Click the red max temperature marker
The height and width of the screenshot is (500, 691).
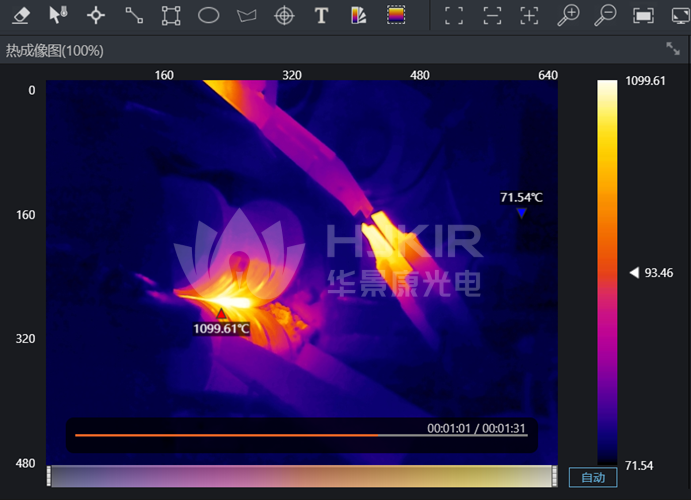[221, 314]
